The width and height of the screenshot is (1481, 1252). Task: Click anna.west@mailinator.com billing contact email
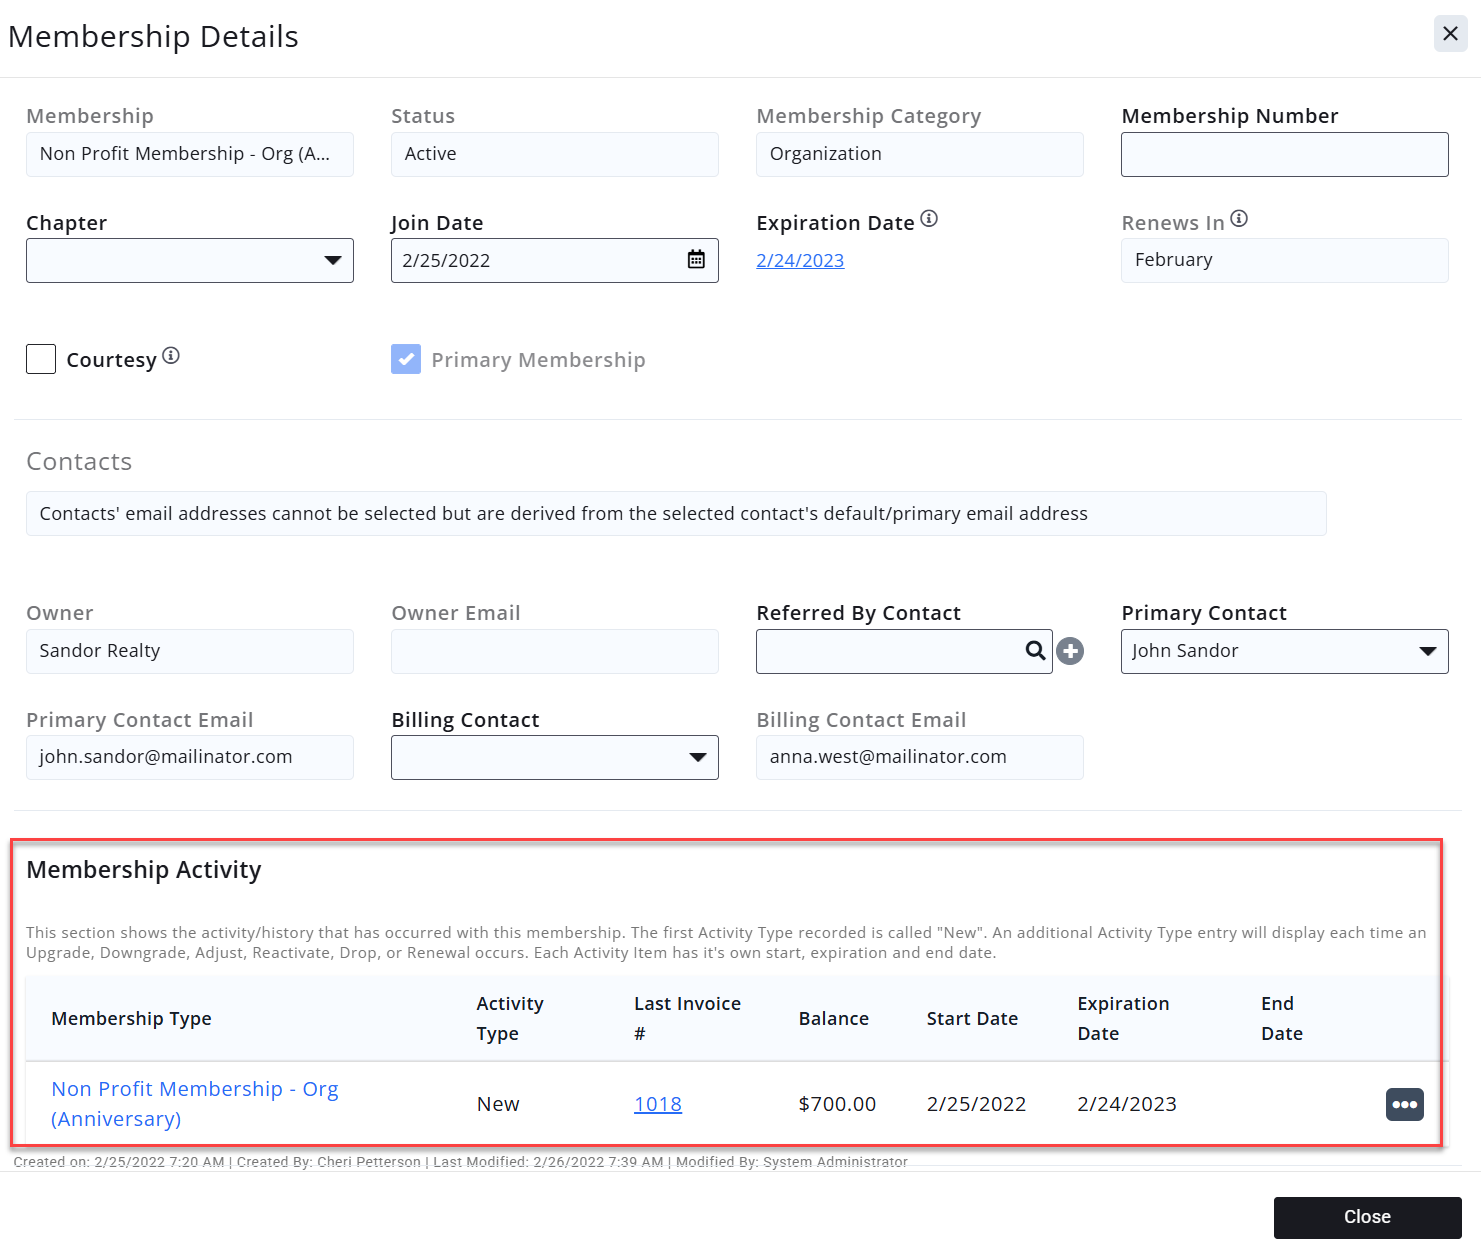tap(920, 757)
